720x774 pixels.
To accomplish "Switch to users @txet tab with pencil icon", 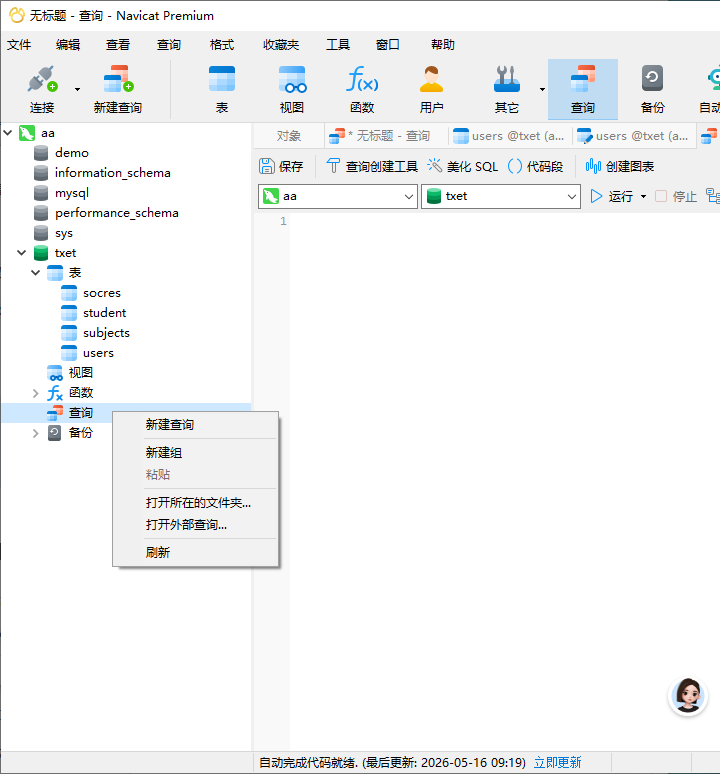I will tap(634, 136).
